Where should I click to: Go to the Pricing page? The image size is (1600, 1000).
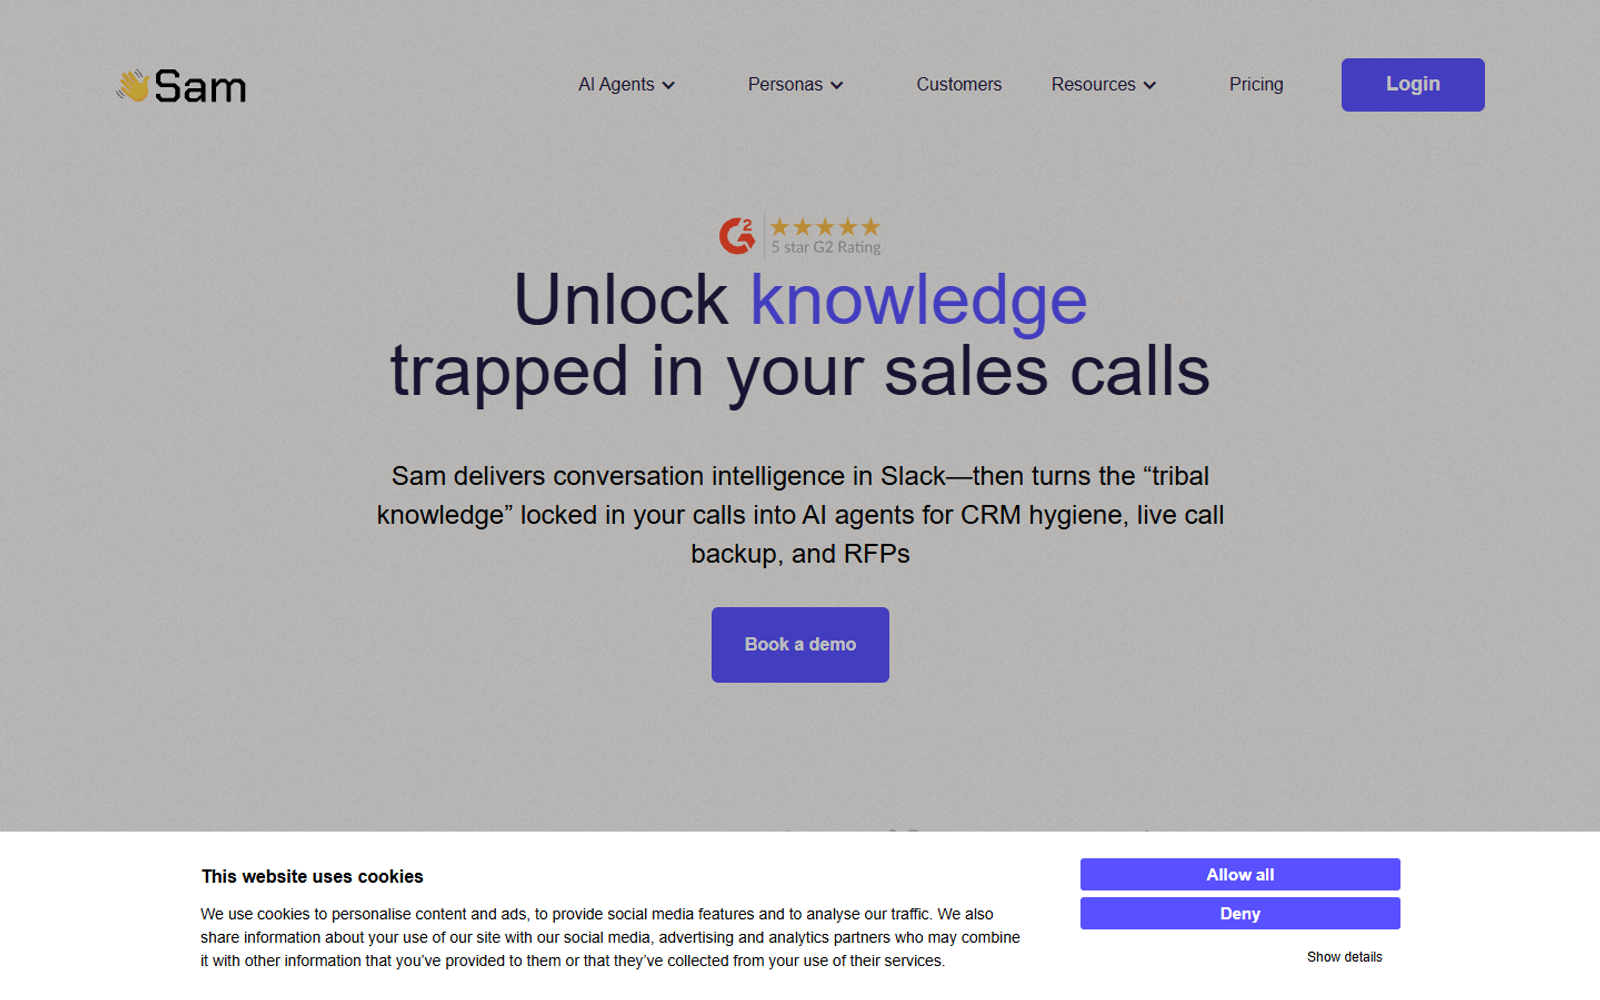(x=1256, y=85)
